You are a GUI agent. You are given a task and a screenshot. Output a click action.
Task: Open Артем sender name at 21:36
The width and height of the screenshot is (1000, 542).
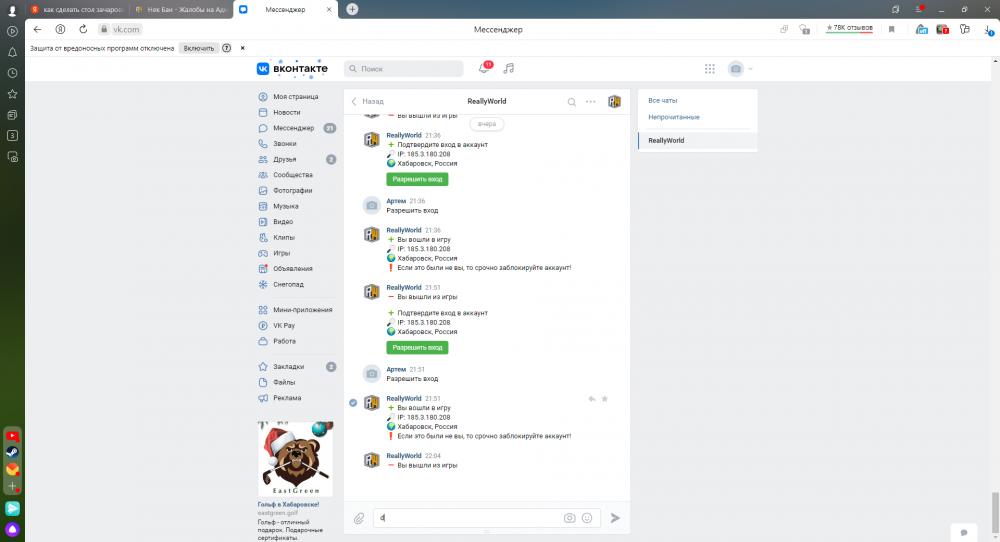(396, 201)
